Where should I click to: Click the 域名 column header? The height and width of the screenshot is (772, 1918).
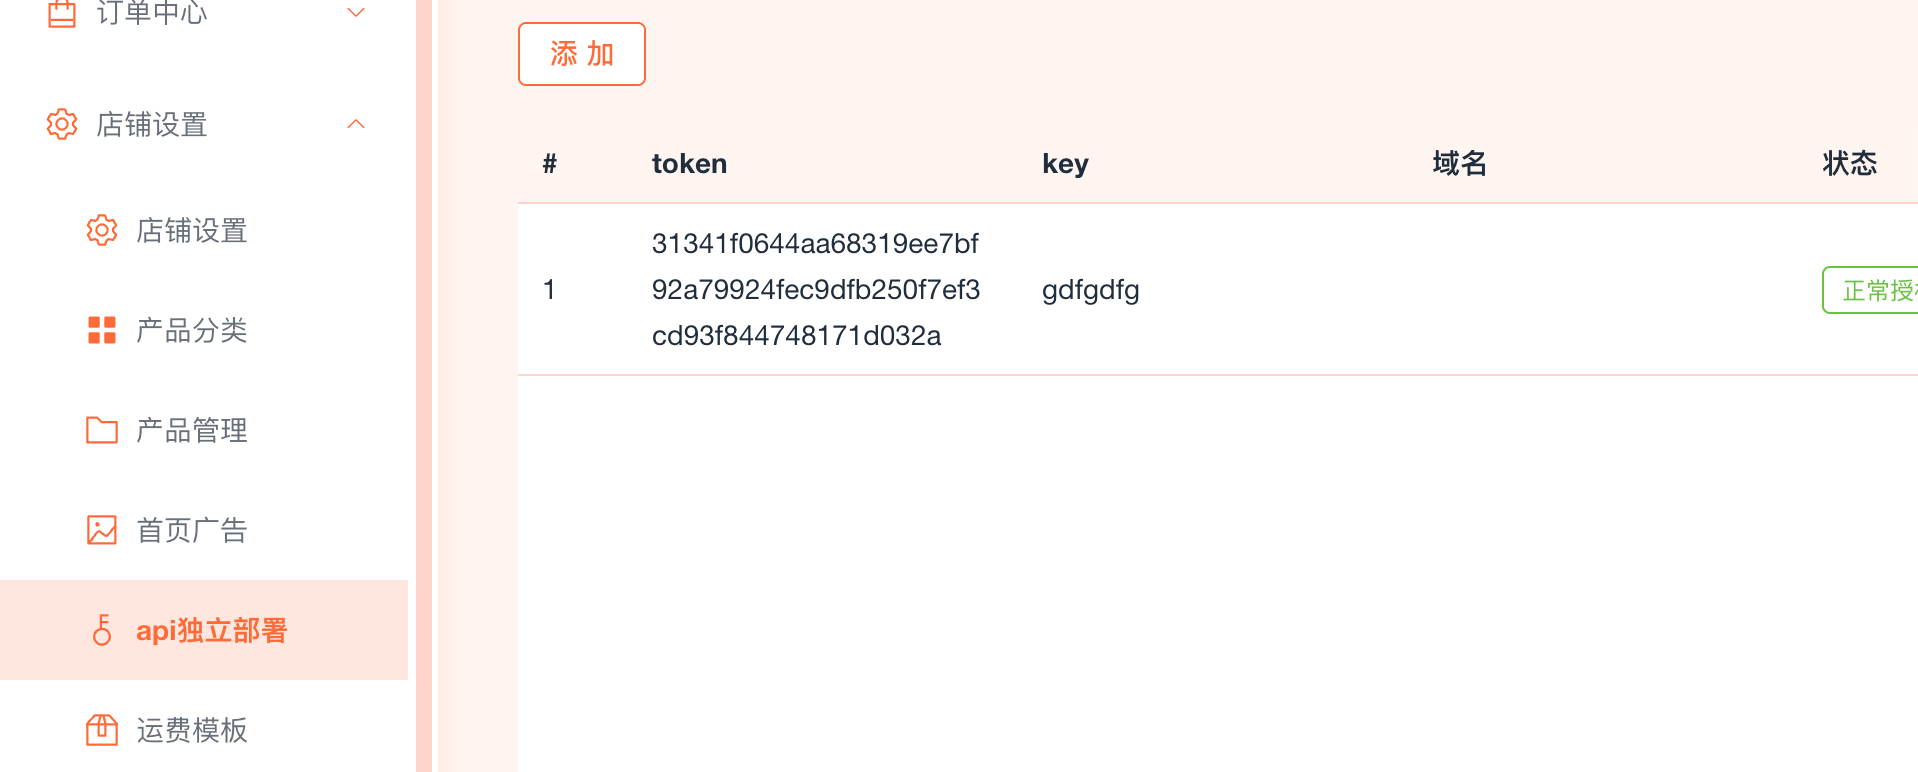(x=1459, y=163)
